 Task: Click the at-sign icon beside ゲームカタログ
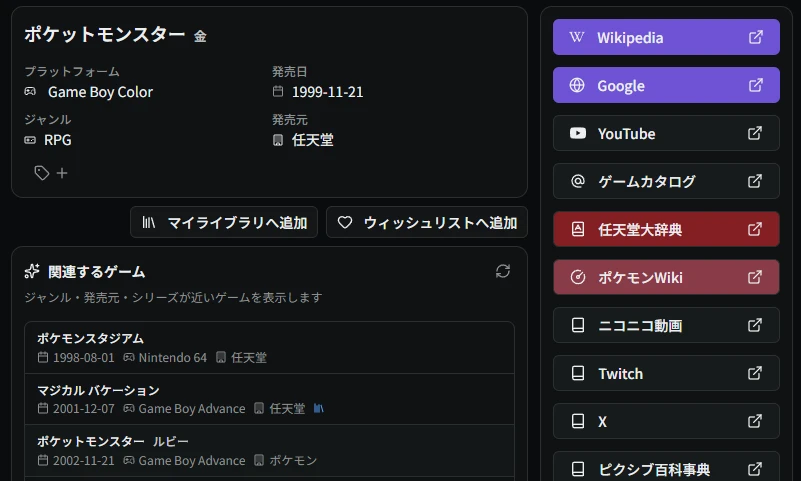(x=578, y=181)
